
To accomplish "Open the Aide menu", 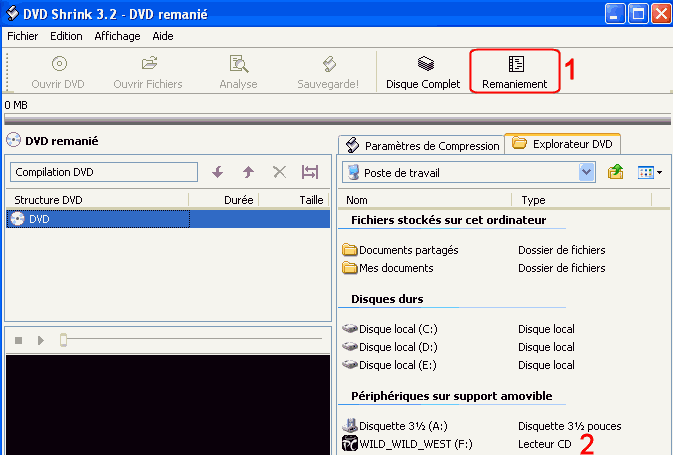I will point(163,36).
